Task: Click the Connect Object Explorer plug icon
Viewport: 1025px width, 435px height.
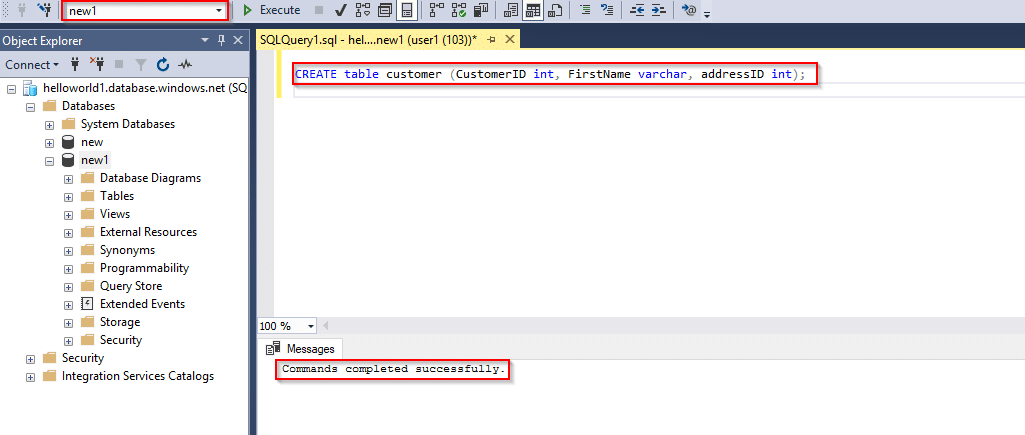Action: pos(75,64)
